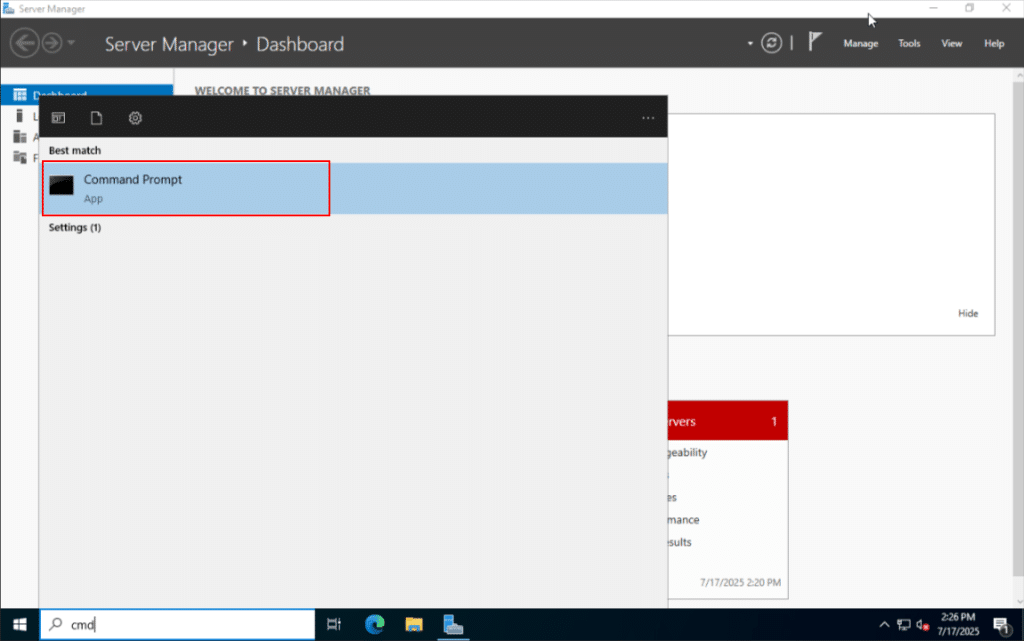
Task: Click the WELCOME TO SERVER MANAGER heading
Action: pos(282,90)
